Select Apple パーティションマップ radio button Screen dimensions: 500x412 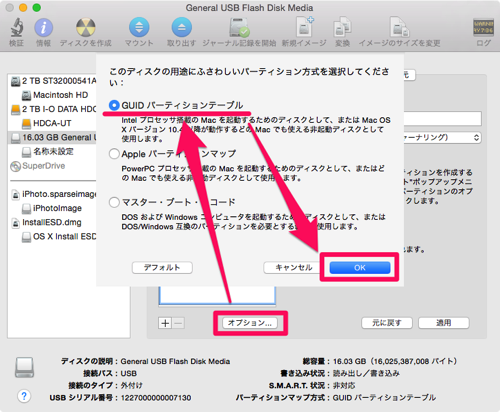pos(114,154)
